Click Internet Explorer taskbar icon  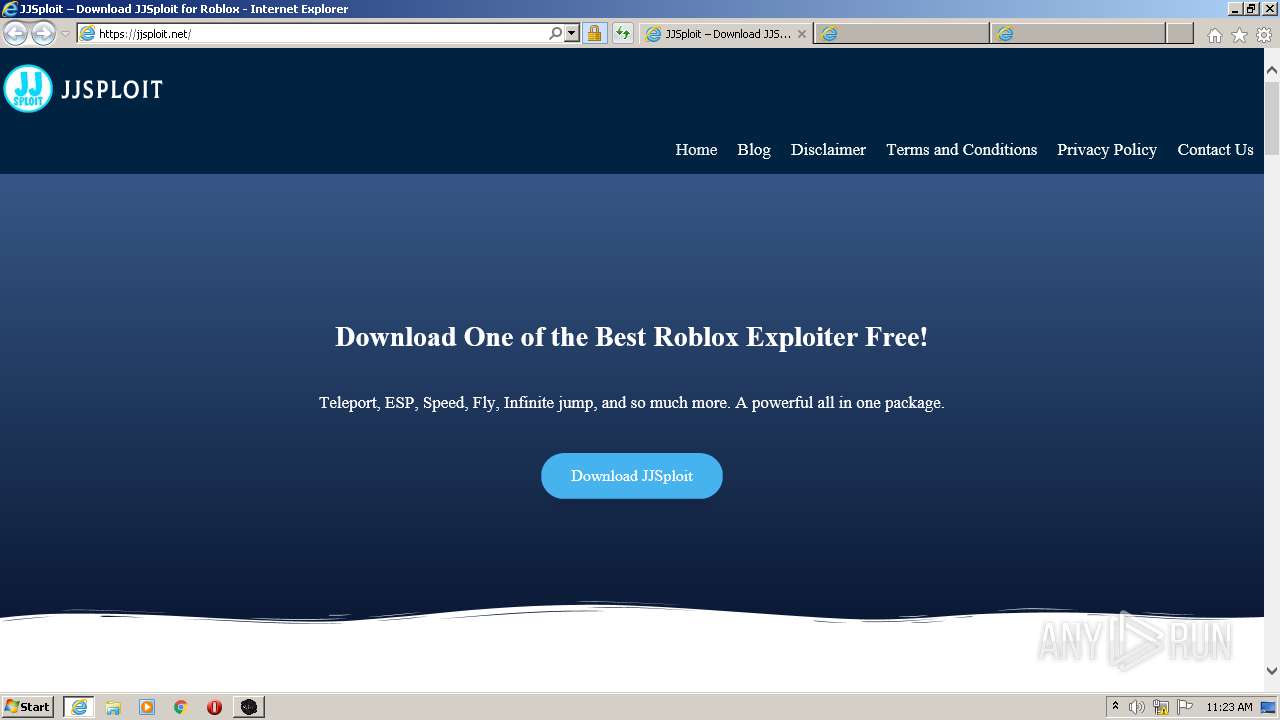pyautogui.click(x=78, y=707)
